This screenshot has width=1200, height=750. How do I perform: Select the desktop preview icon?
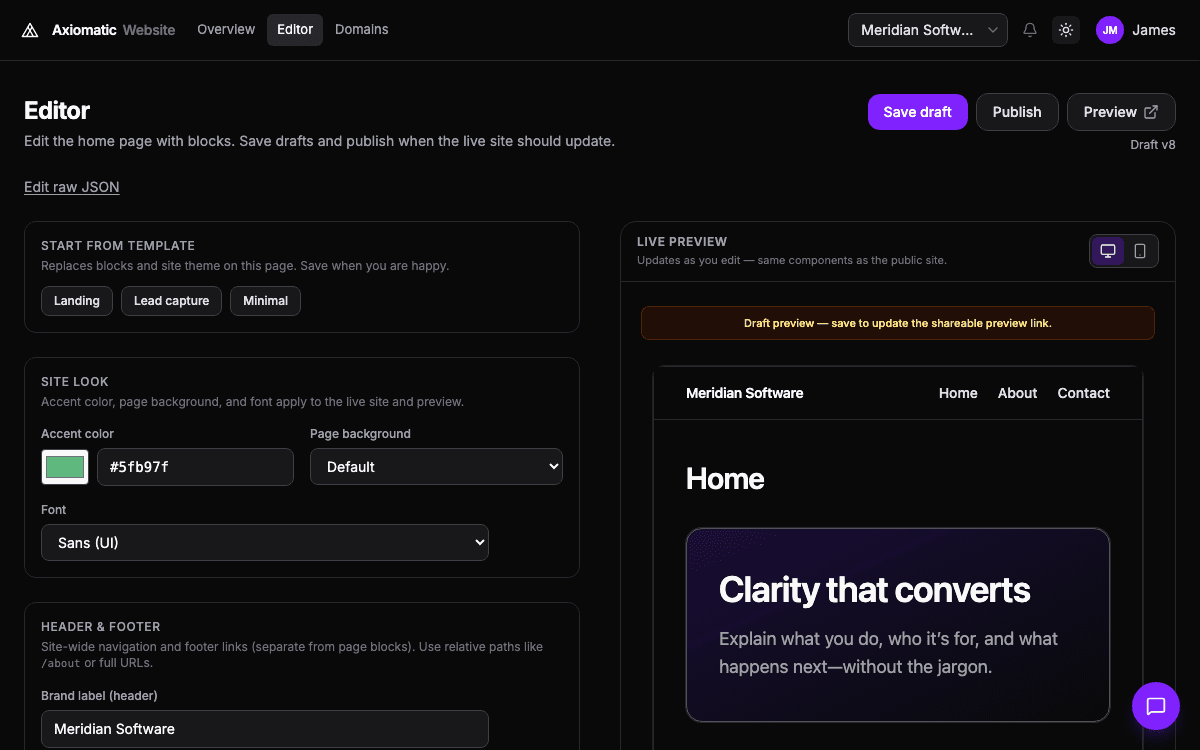click(x=1108, y=251)
